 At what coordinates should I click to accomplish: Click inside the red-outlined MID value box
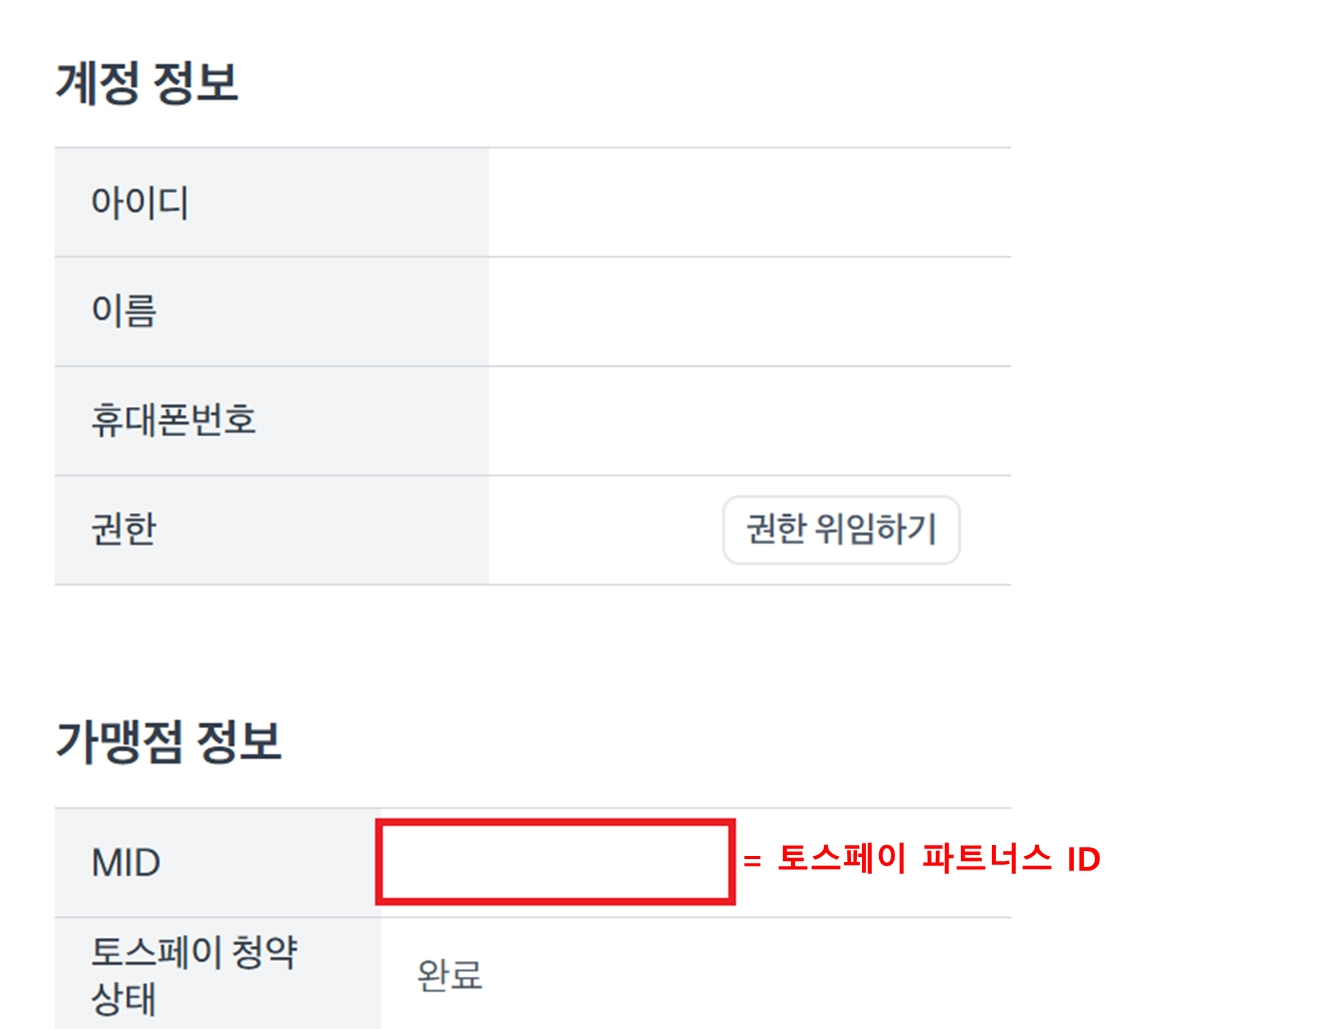click(x=555, y=862)
